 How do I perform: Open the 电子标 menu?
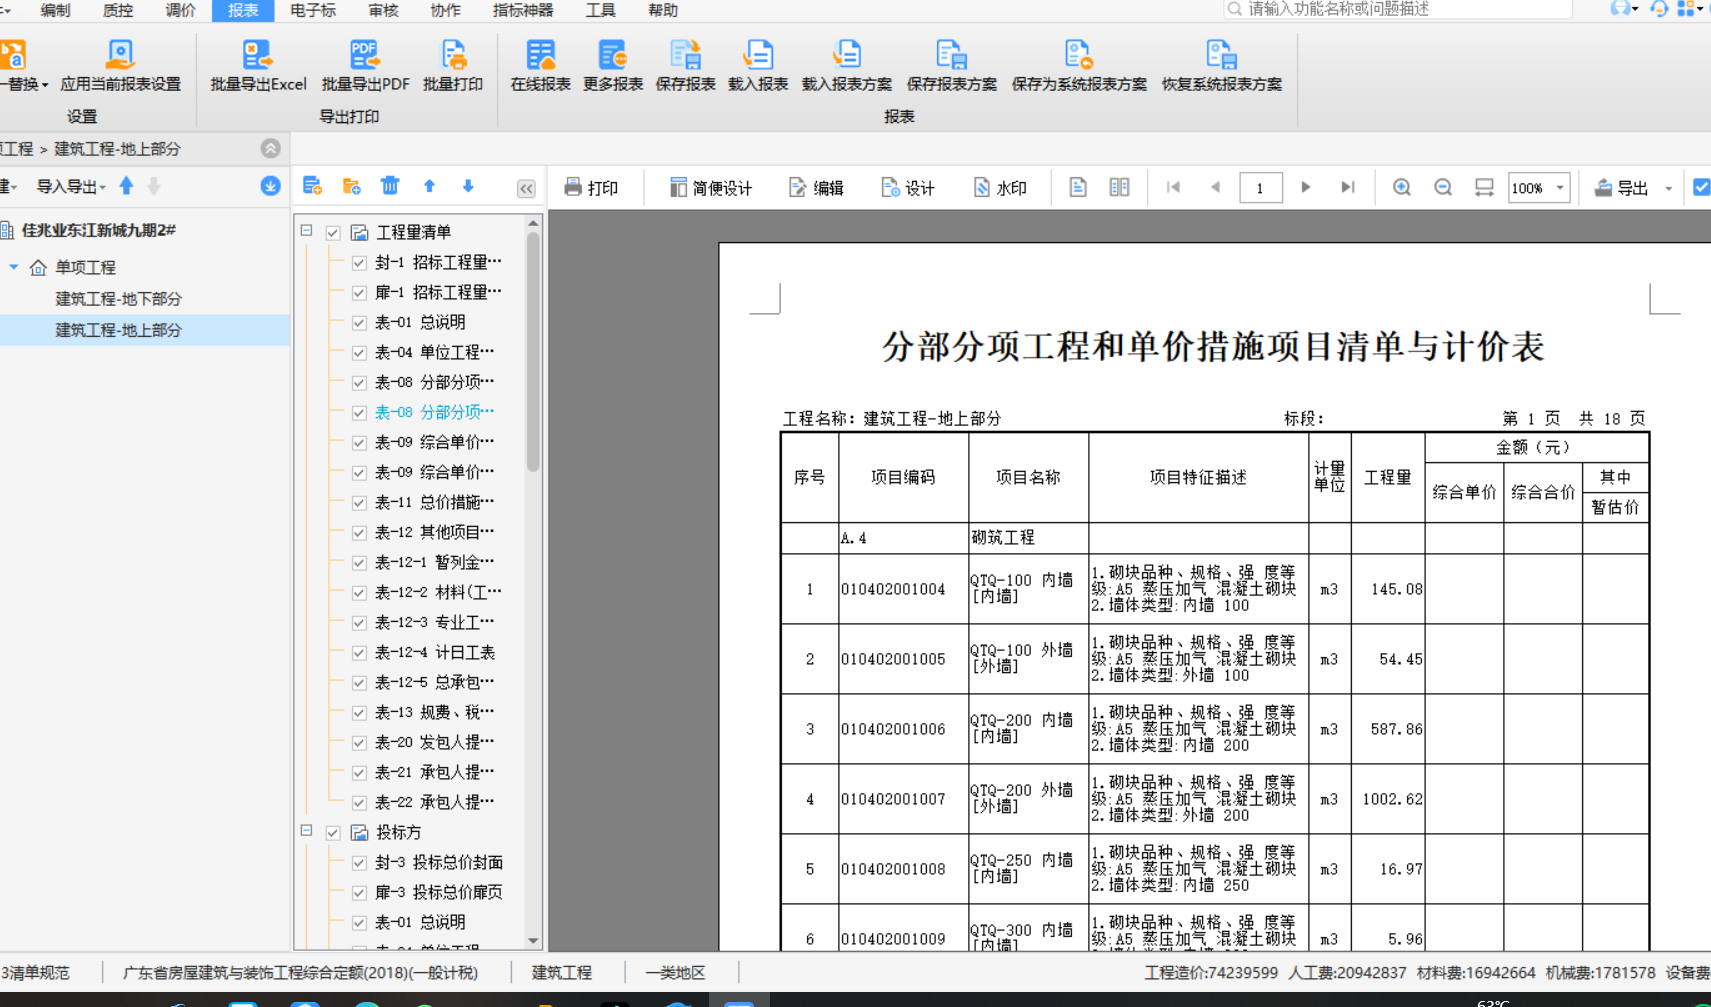[313, 10]
